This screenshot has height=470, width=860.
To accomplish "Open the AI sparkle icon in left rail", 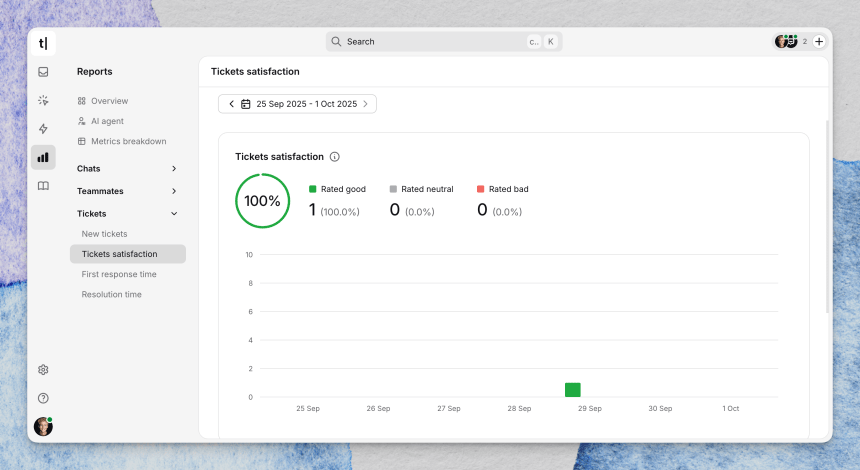I will click(x=43, y=100).
